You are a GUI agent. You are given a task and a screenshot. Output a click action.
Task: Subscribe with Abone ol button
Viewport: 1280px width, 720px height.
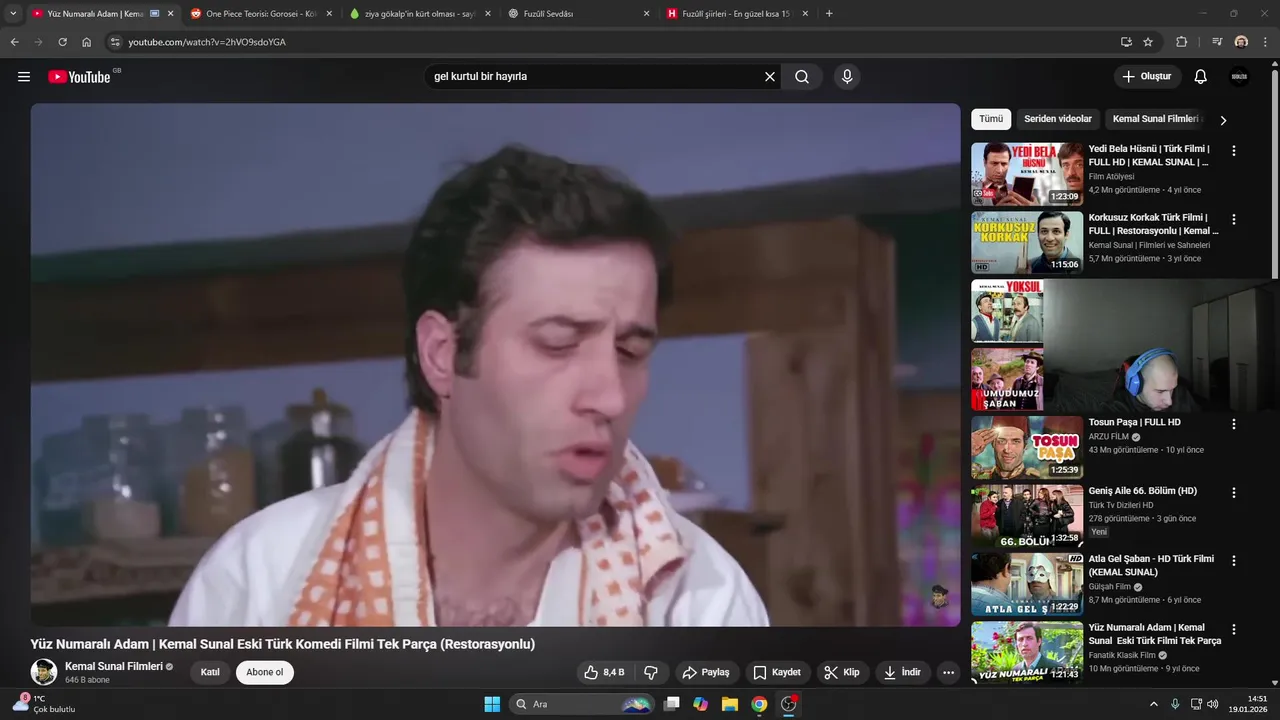point(265,672)
